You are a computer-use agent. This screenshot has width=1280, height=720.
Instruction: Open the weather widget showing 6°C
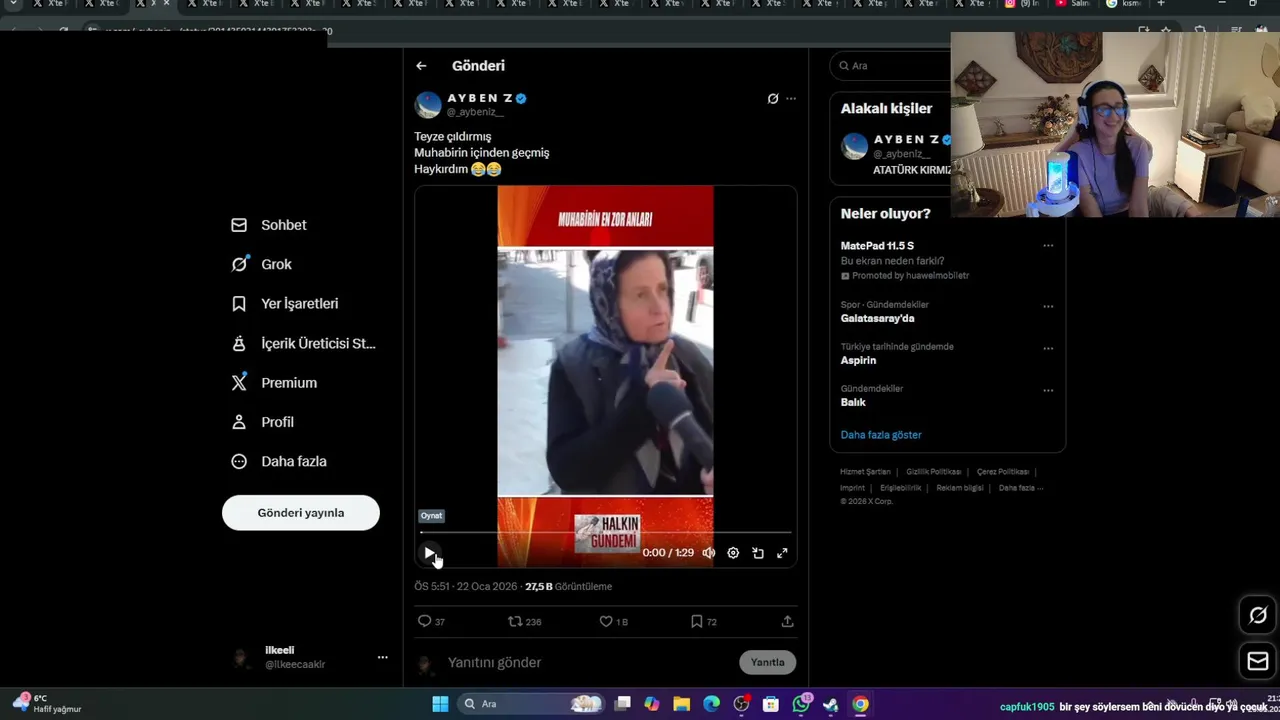48,703
